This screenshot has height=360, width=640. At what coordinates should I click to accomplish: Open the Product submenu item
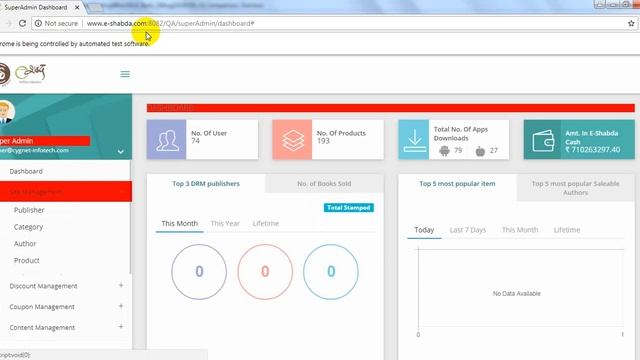(x=27, y=260)
